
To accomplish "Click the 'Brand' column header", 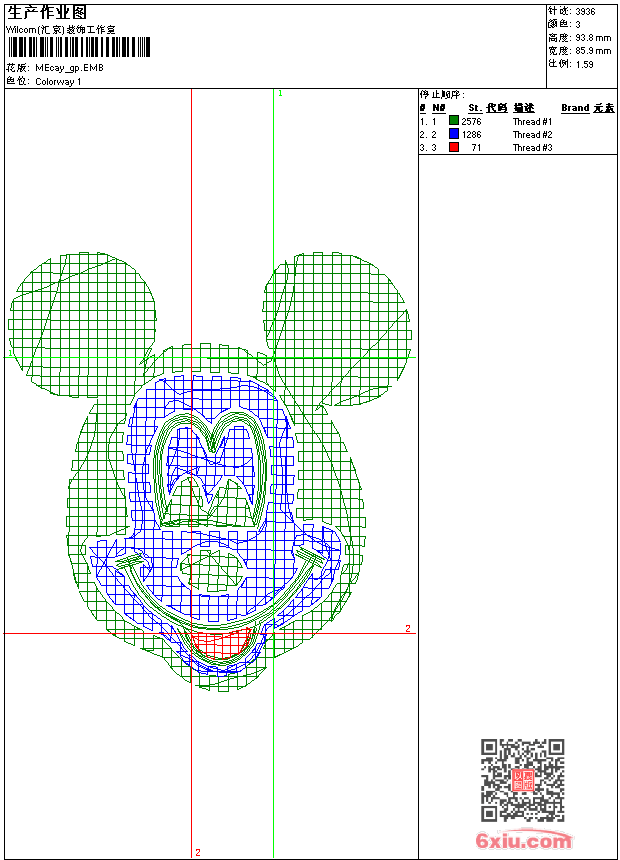I will click(575, 108).
